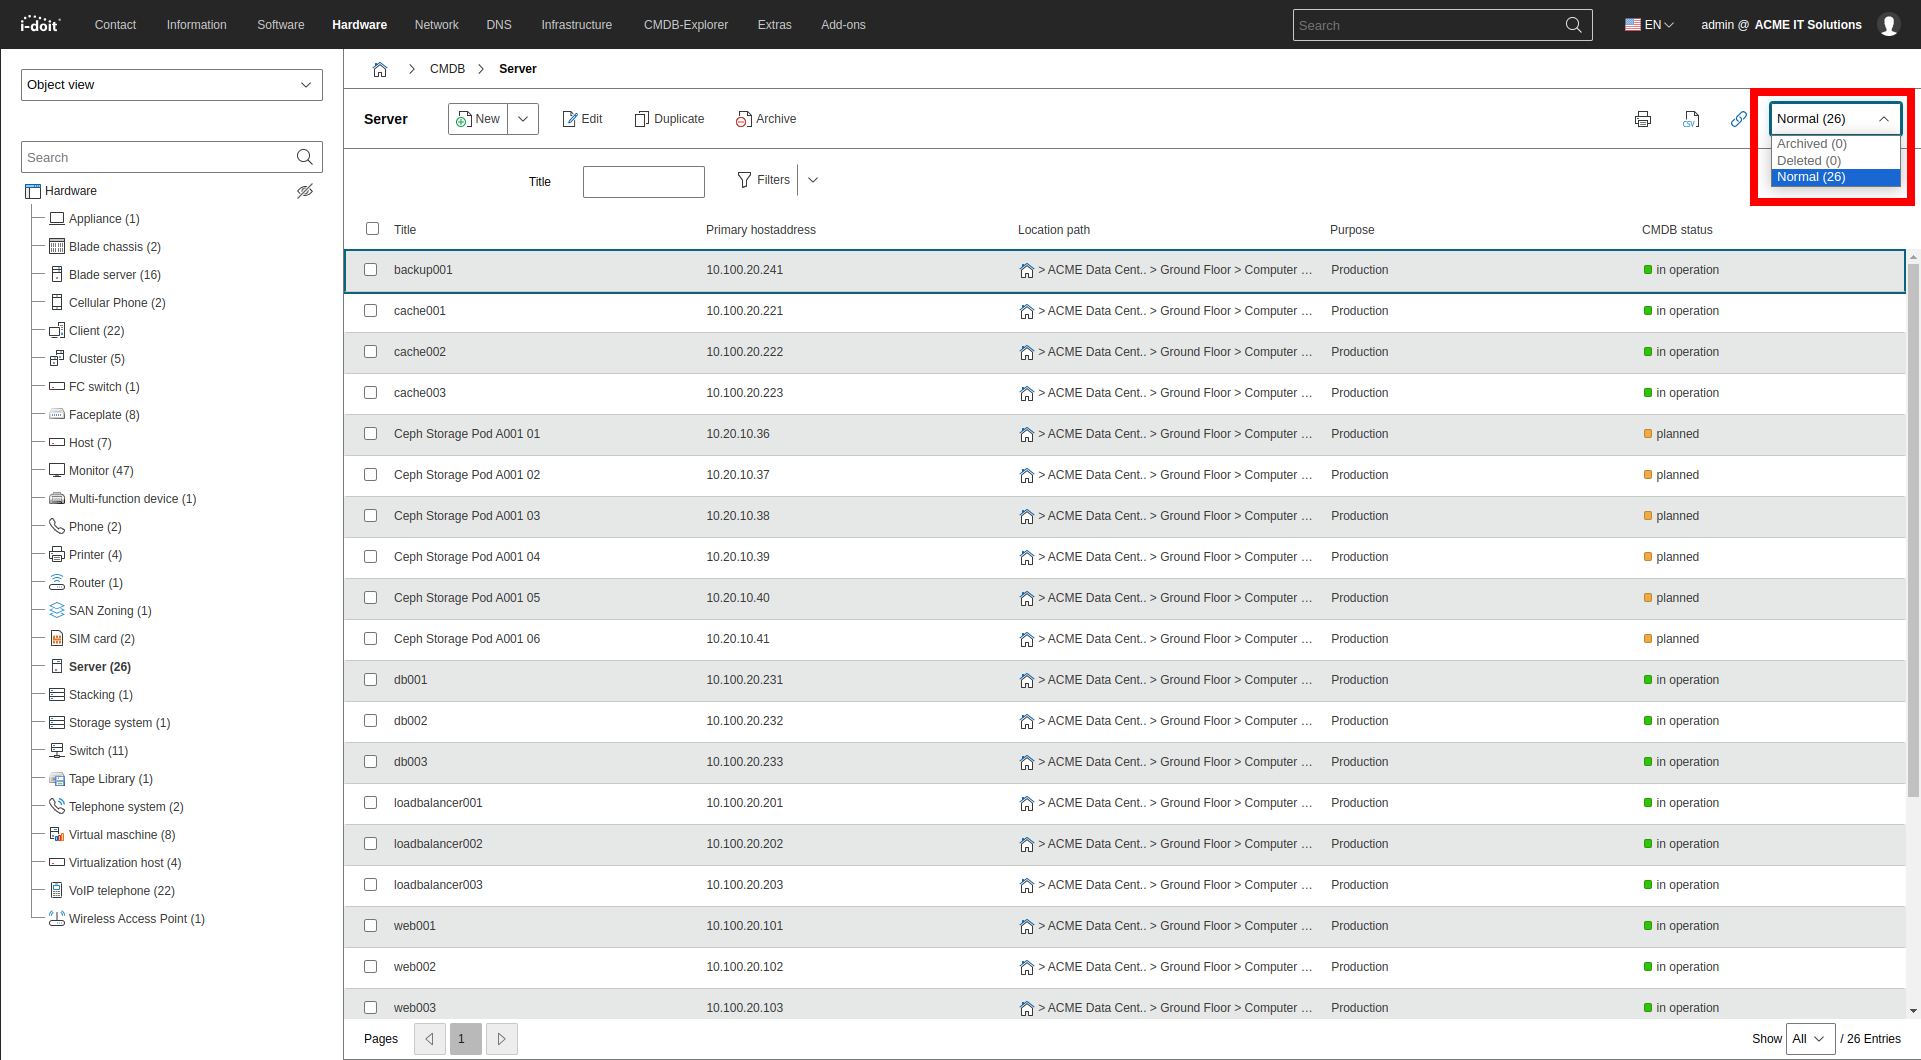Export the list as CSV icon
The image size is (1921, 1060).
[x=1691, y=119]
